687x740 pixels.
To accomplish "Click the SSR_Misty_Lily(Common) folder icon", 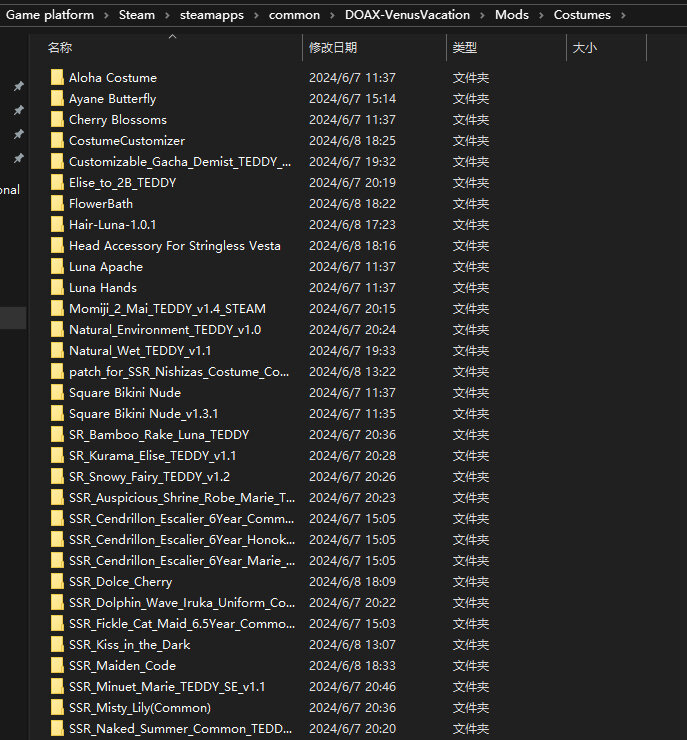I will (57, 707).
